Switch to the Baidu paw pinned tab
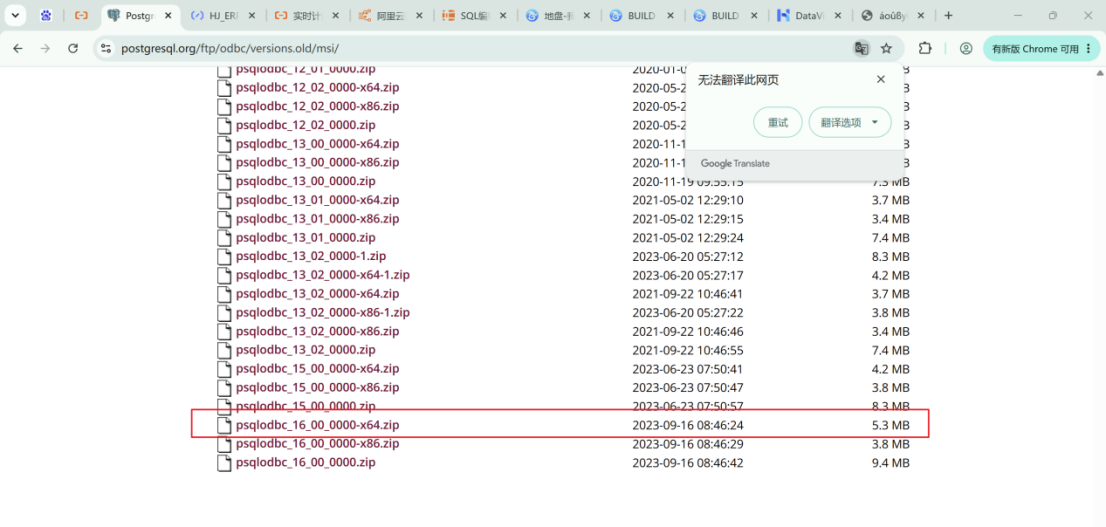Screen dimensions: 1106x527 (x=46, y=15)
